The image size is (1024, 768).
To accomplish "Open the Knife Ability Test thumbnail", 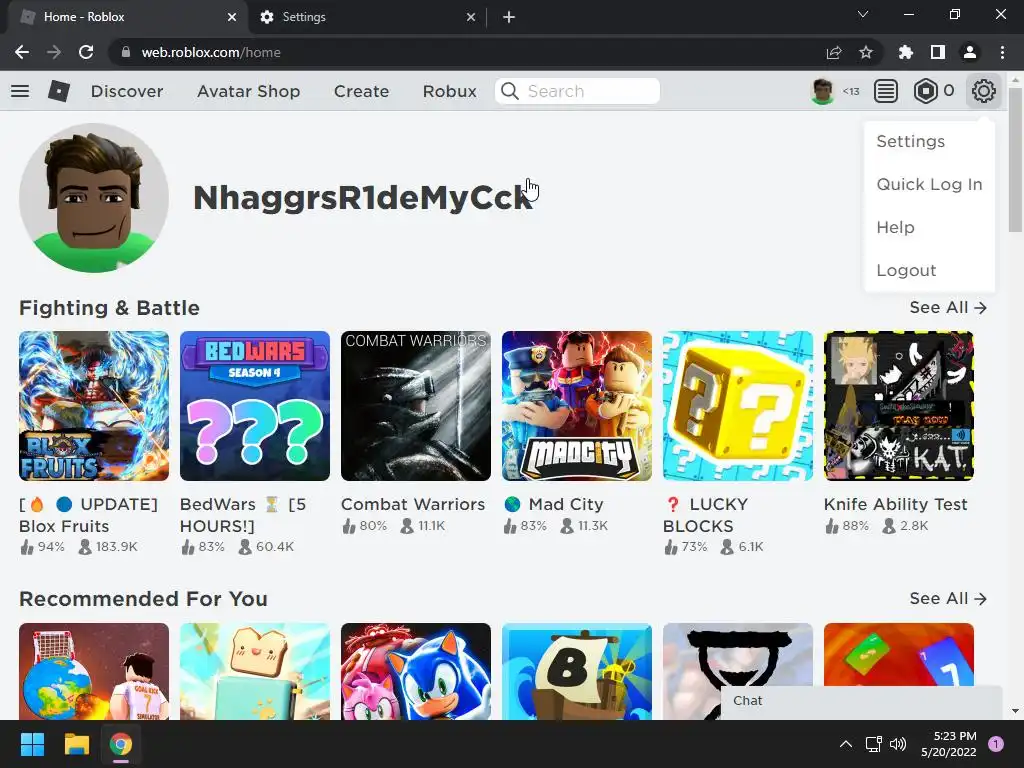I will 899,406.
